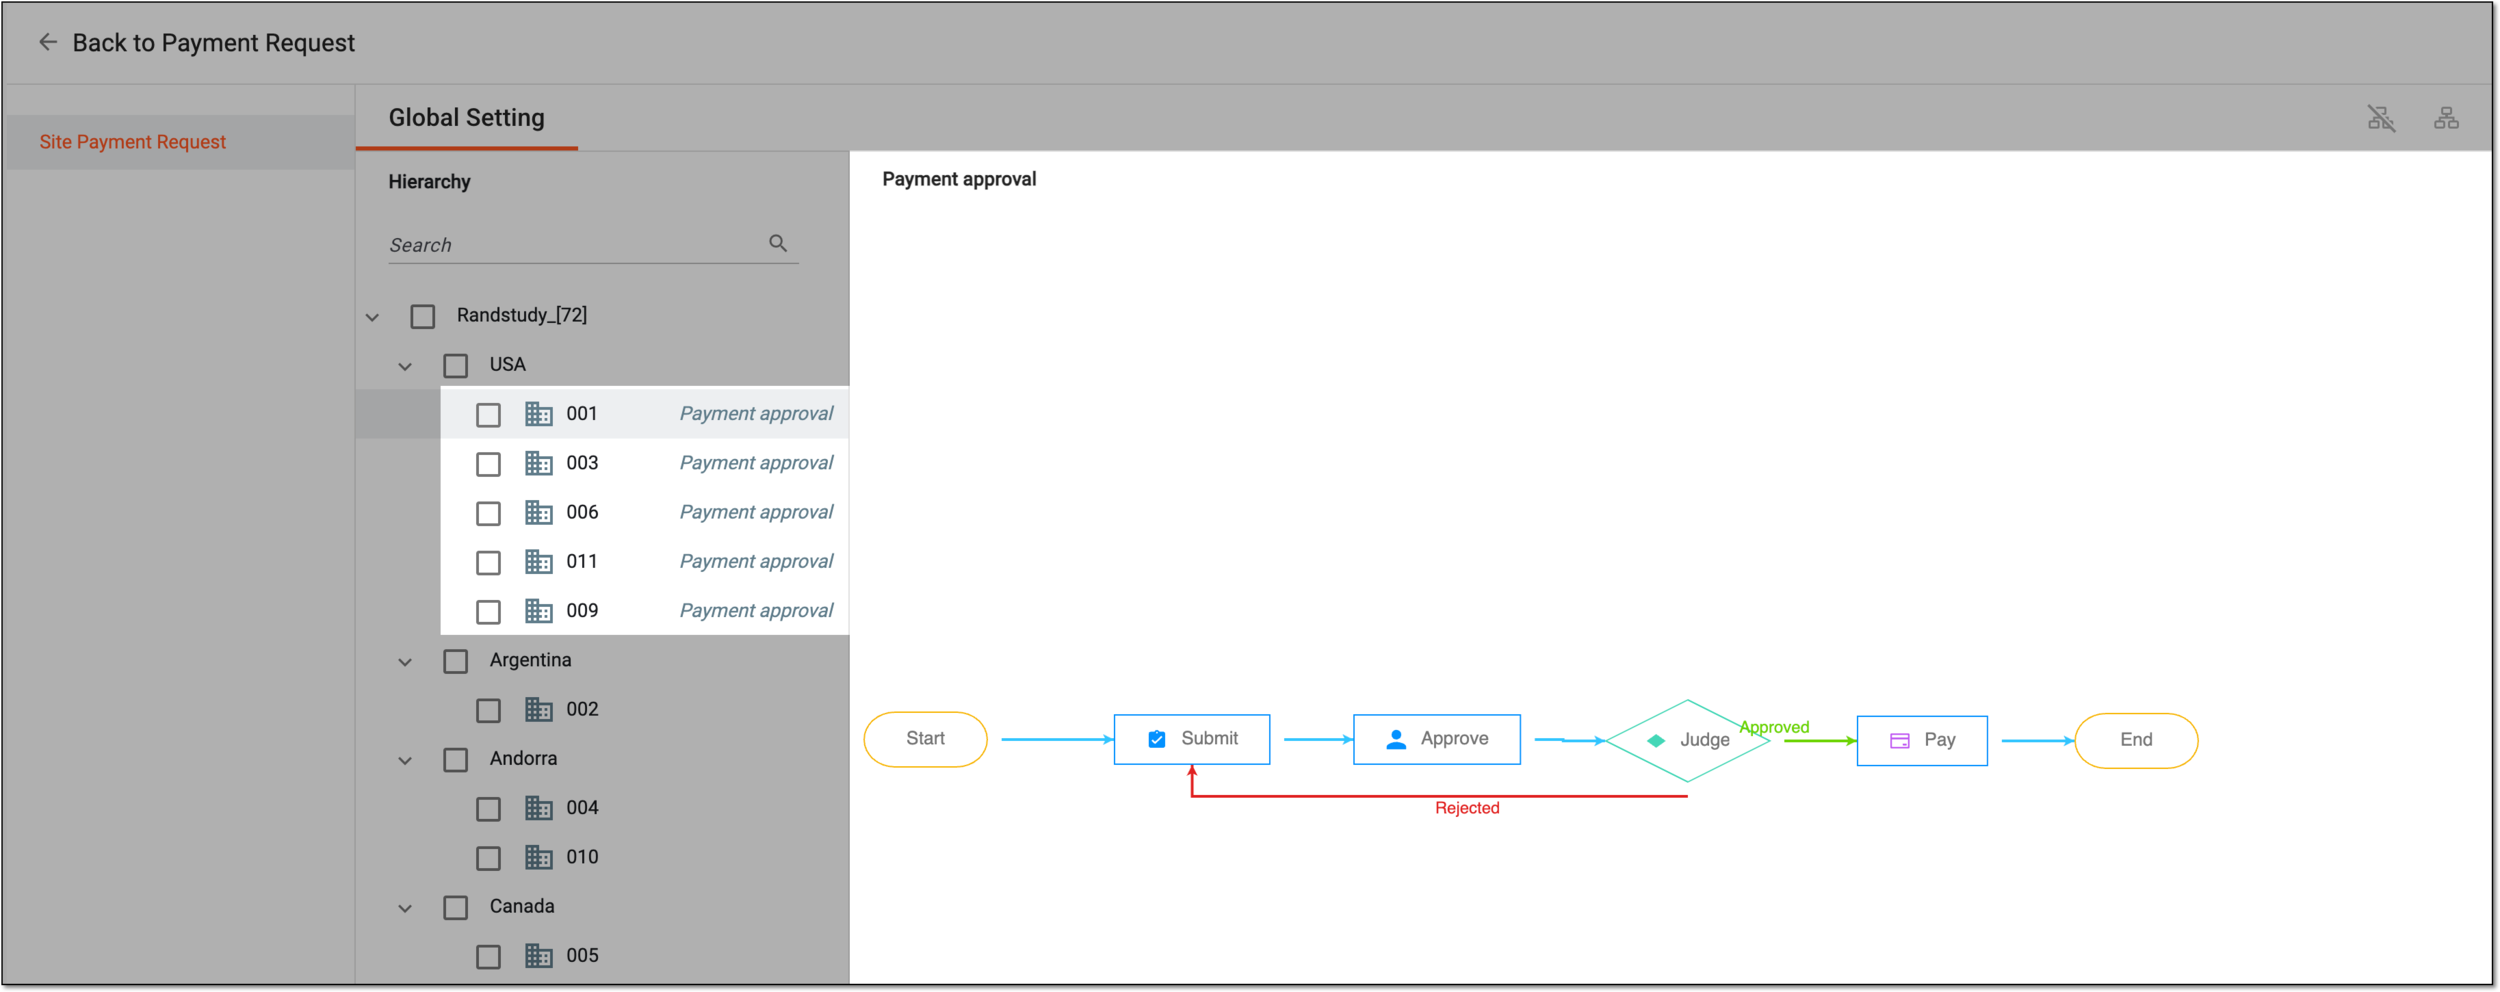Check the Randstudy_[72] checkbox

tap(423, 317)
